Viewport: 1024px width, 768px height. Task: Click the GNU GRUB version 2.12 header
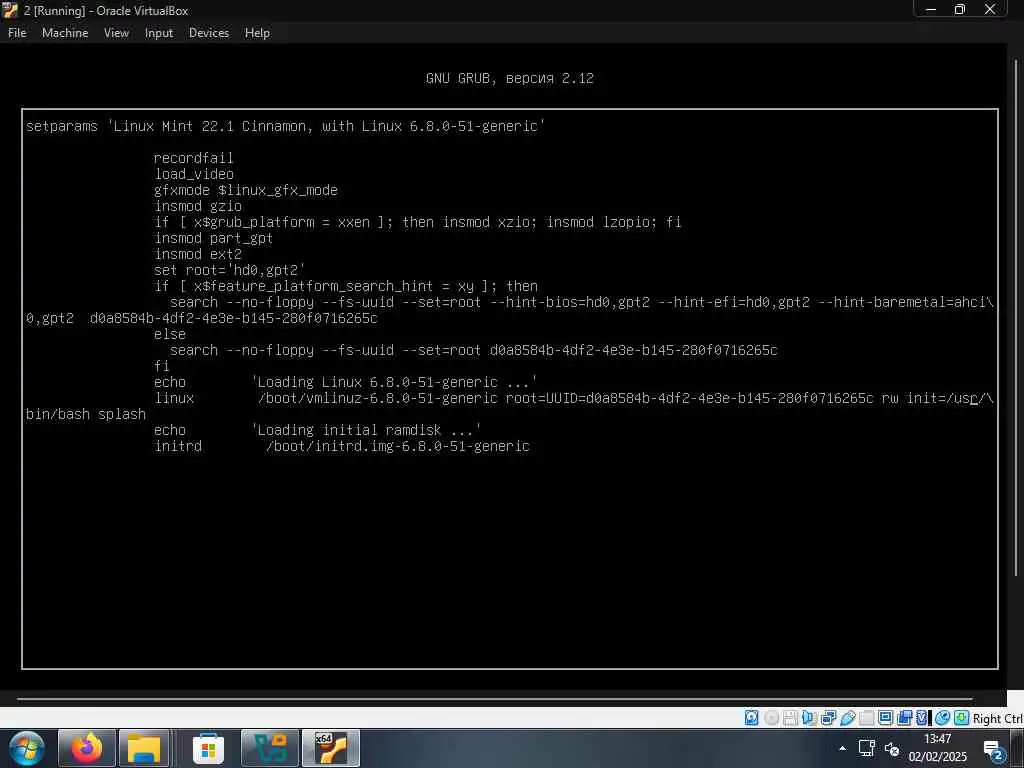click(509, 78)
